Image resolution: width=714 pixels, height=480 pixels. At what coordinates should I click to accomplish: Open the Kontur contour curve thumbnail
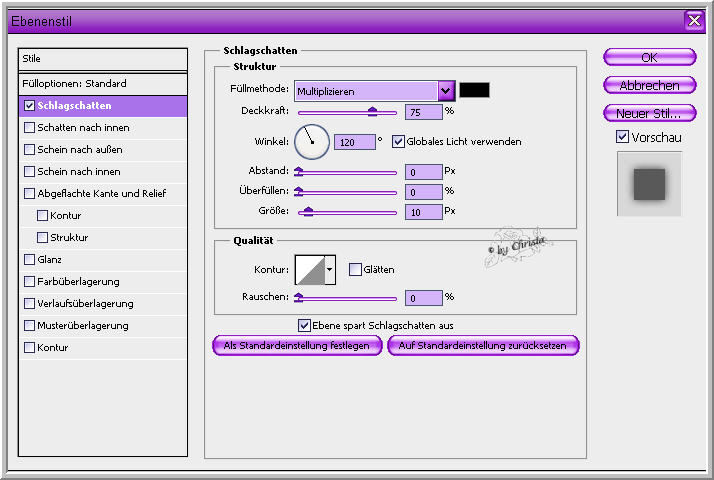coord(310,270)
